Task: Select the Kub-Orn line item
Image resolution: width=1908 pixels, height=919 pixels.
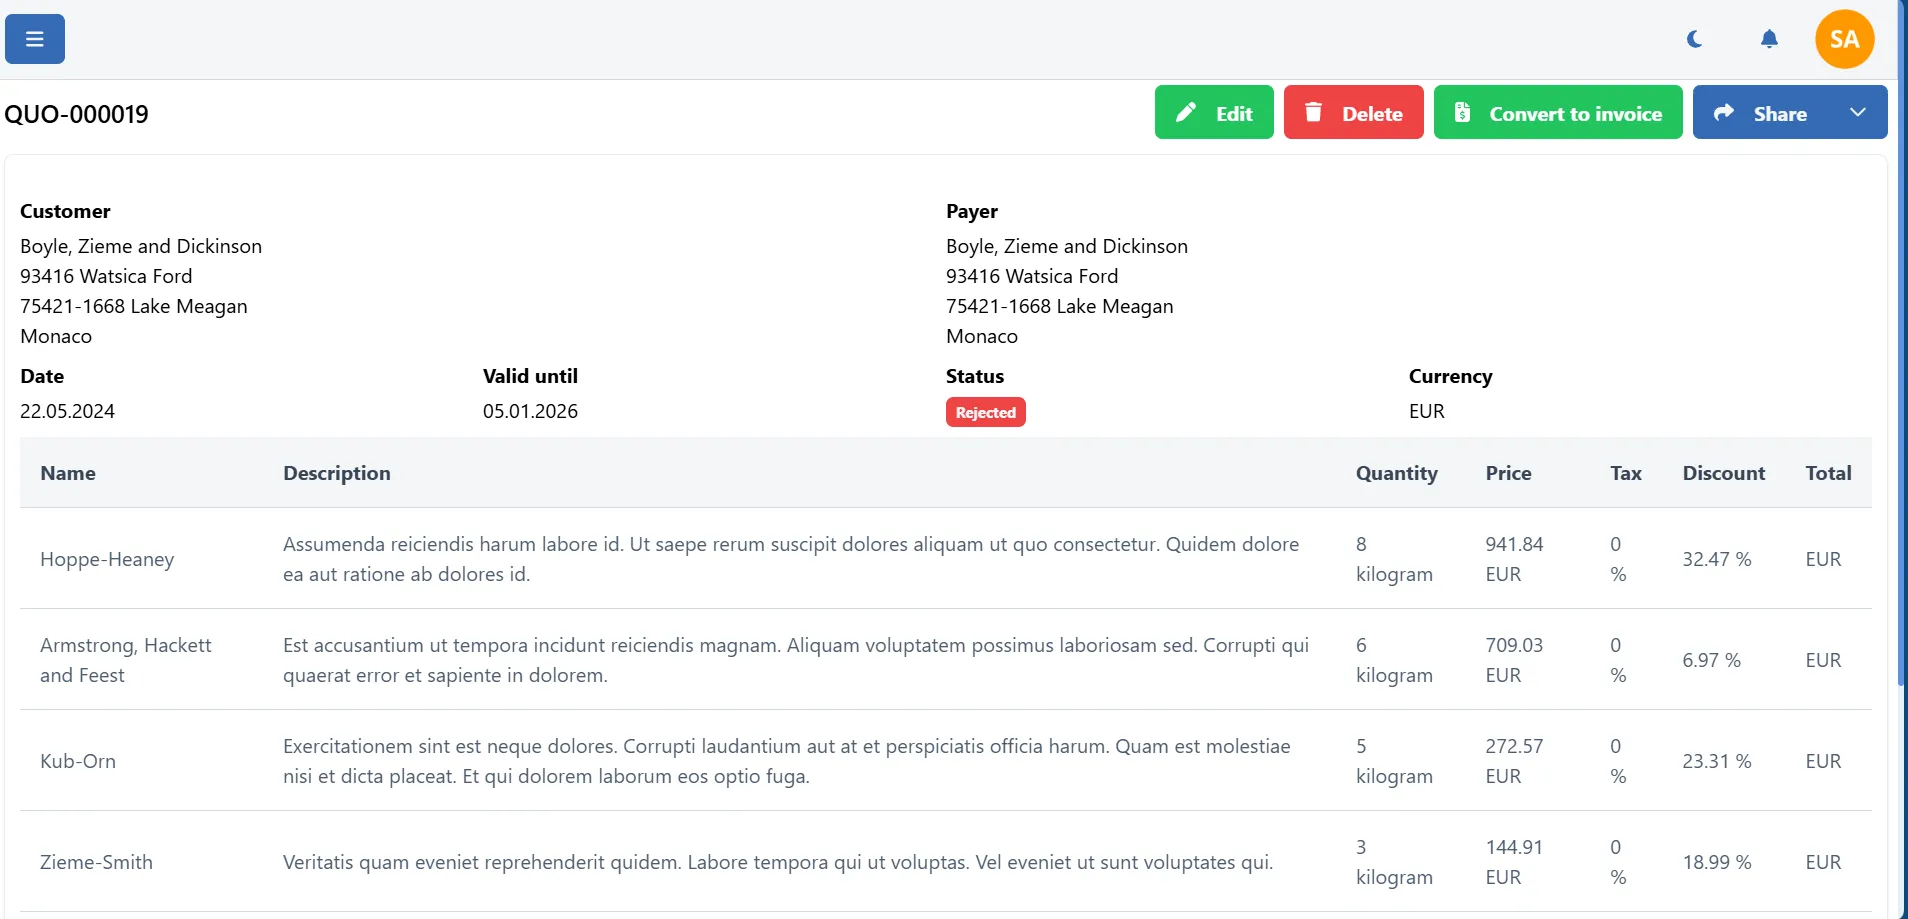Action: [x=78, y=761]
